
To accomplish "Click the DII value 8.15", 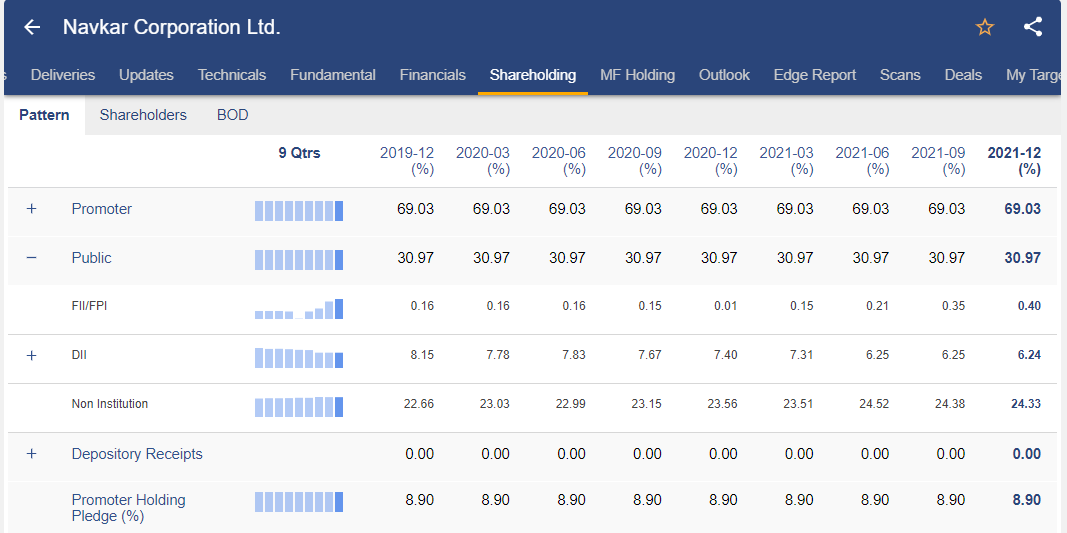I will coord(423,355).
